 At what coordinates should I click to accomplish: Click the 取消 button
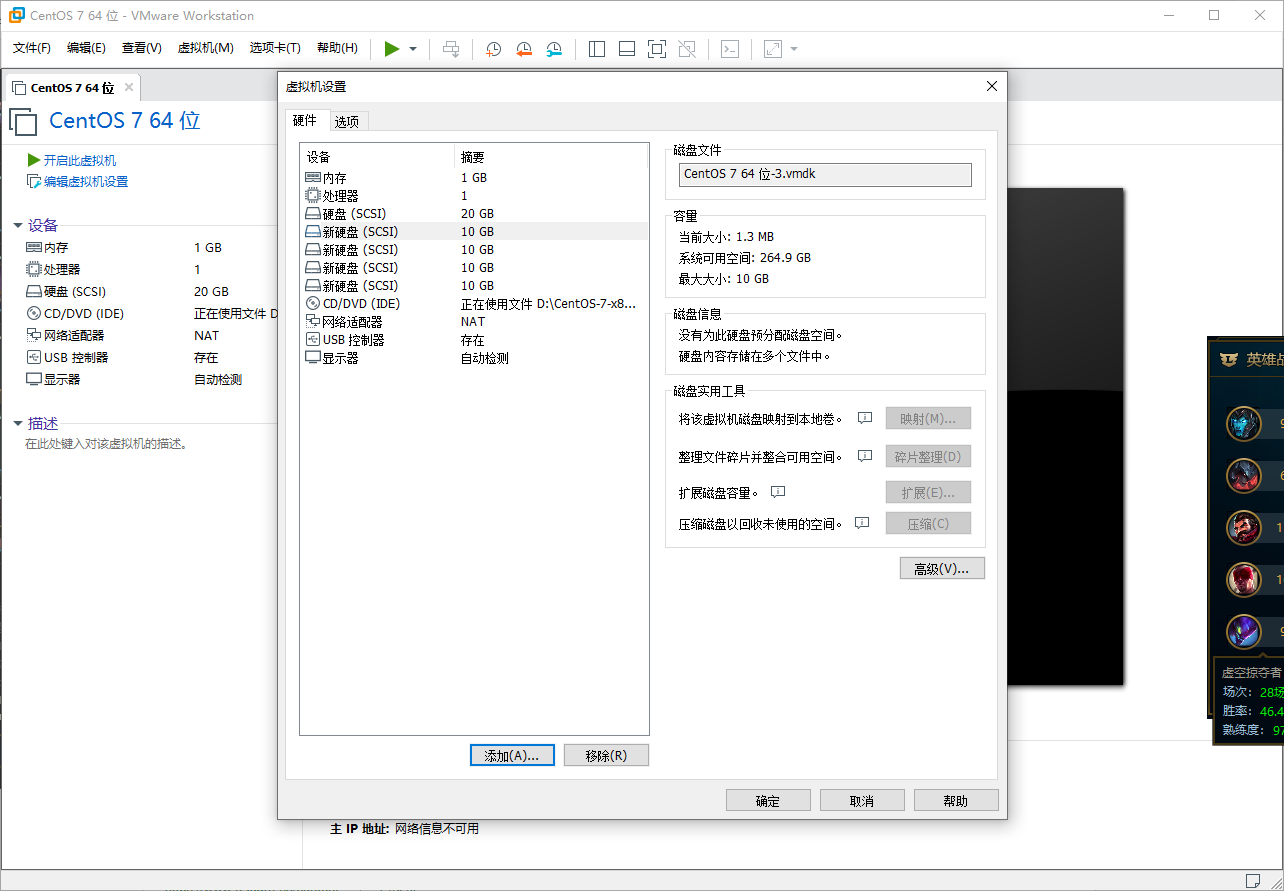(862, 800)
